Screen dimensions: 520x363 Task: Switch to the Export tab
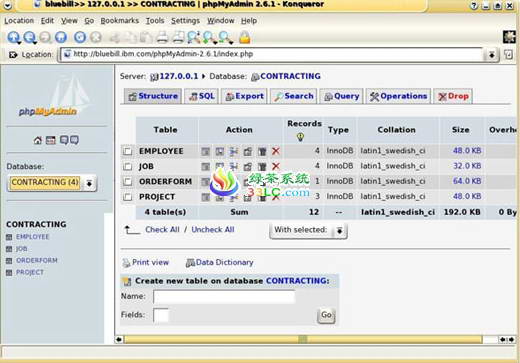coord(244,96)
